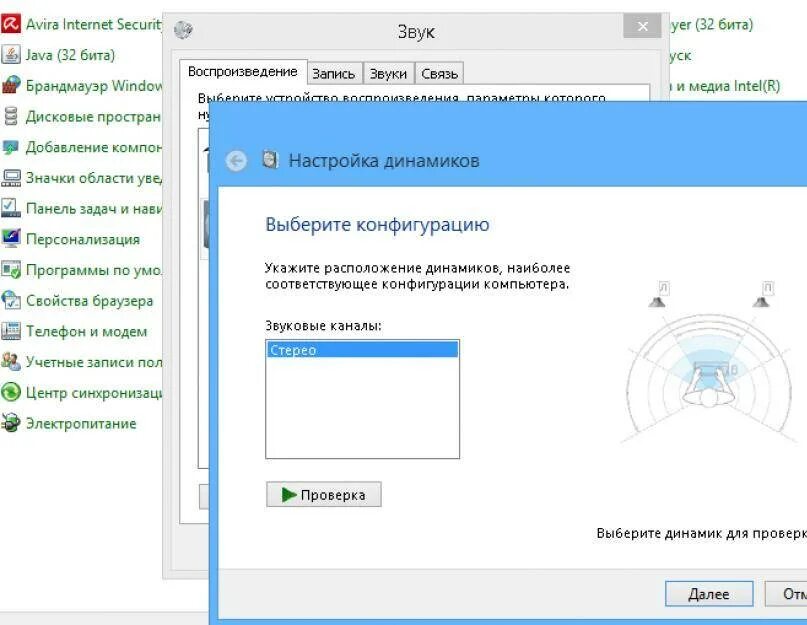Open the Персонализация link text
Screen dimensions: 807x625
tap(83, 239)
